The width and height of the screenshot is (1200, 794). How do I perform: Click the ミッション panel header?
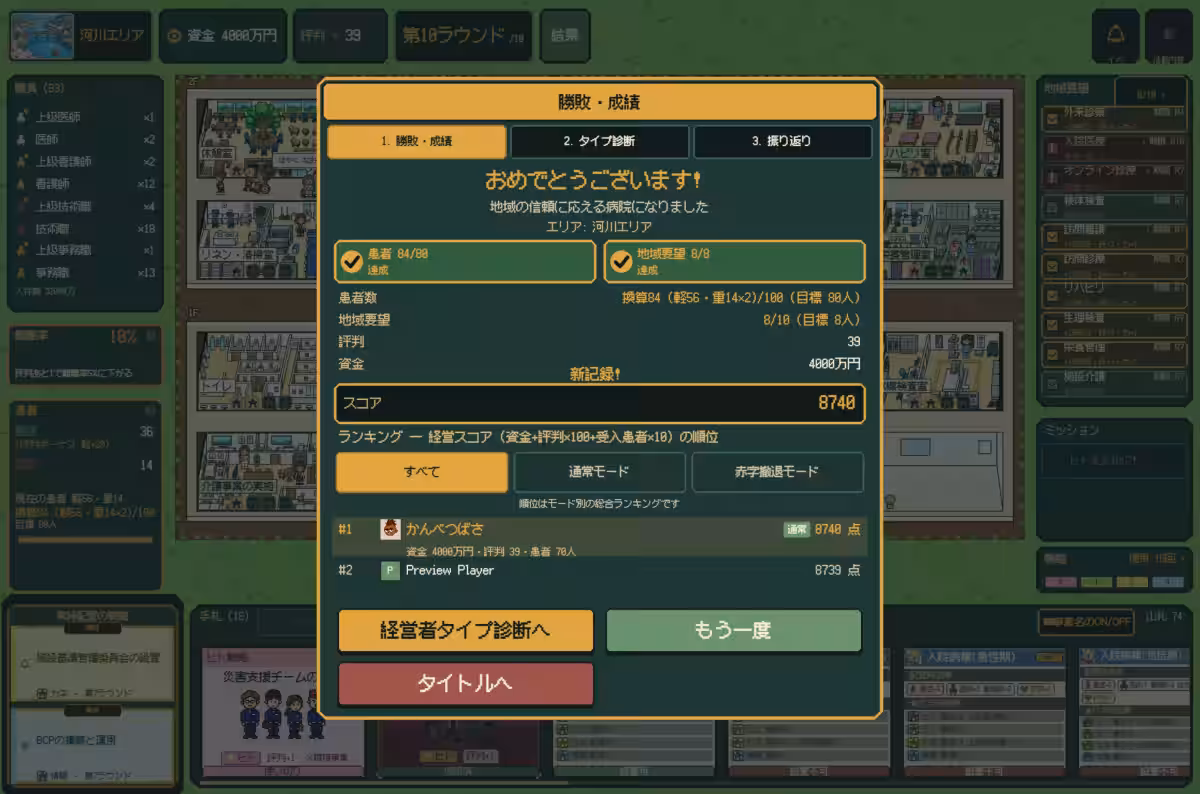point(1070,430)
